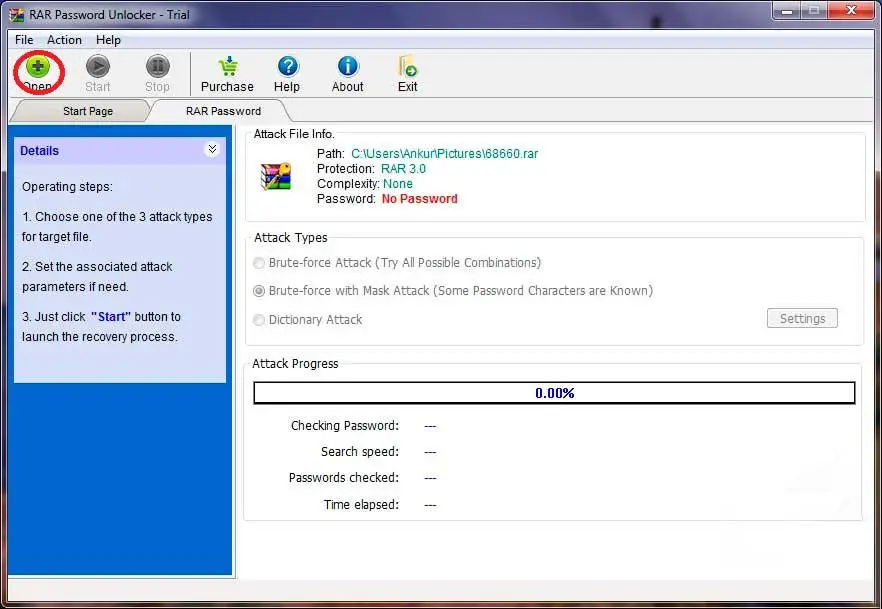Click the green Open toolbar icon

pyautogui.click(x=38, y=67)
